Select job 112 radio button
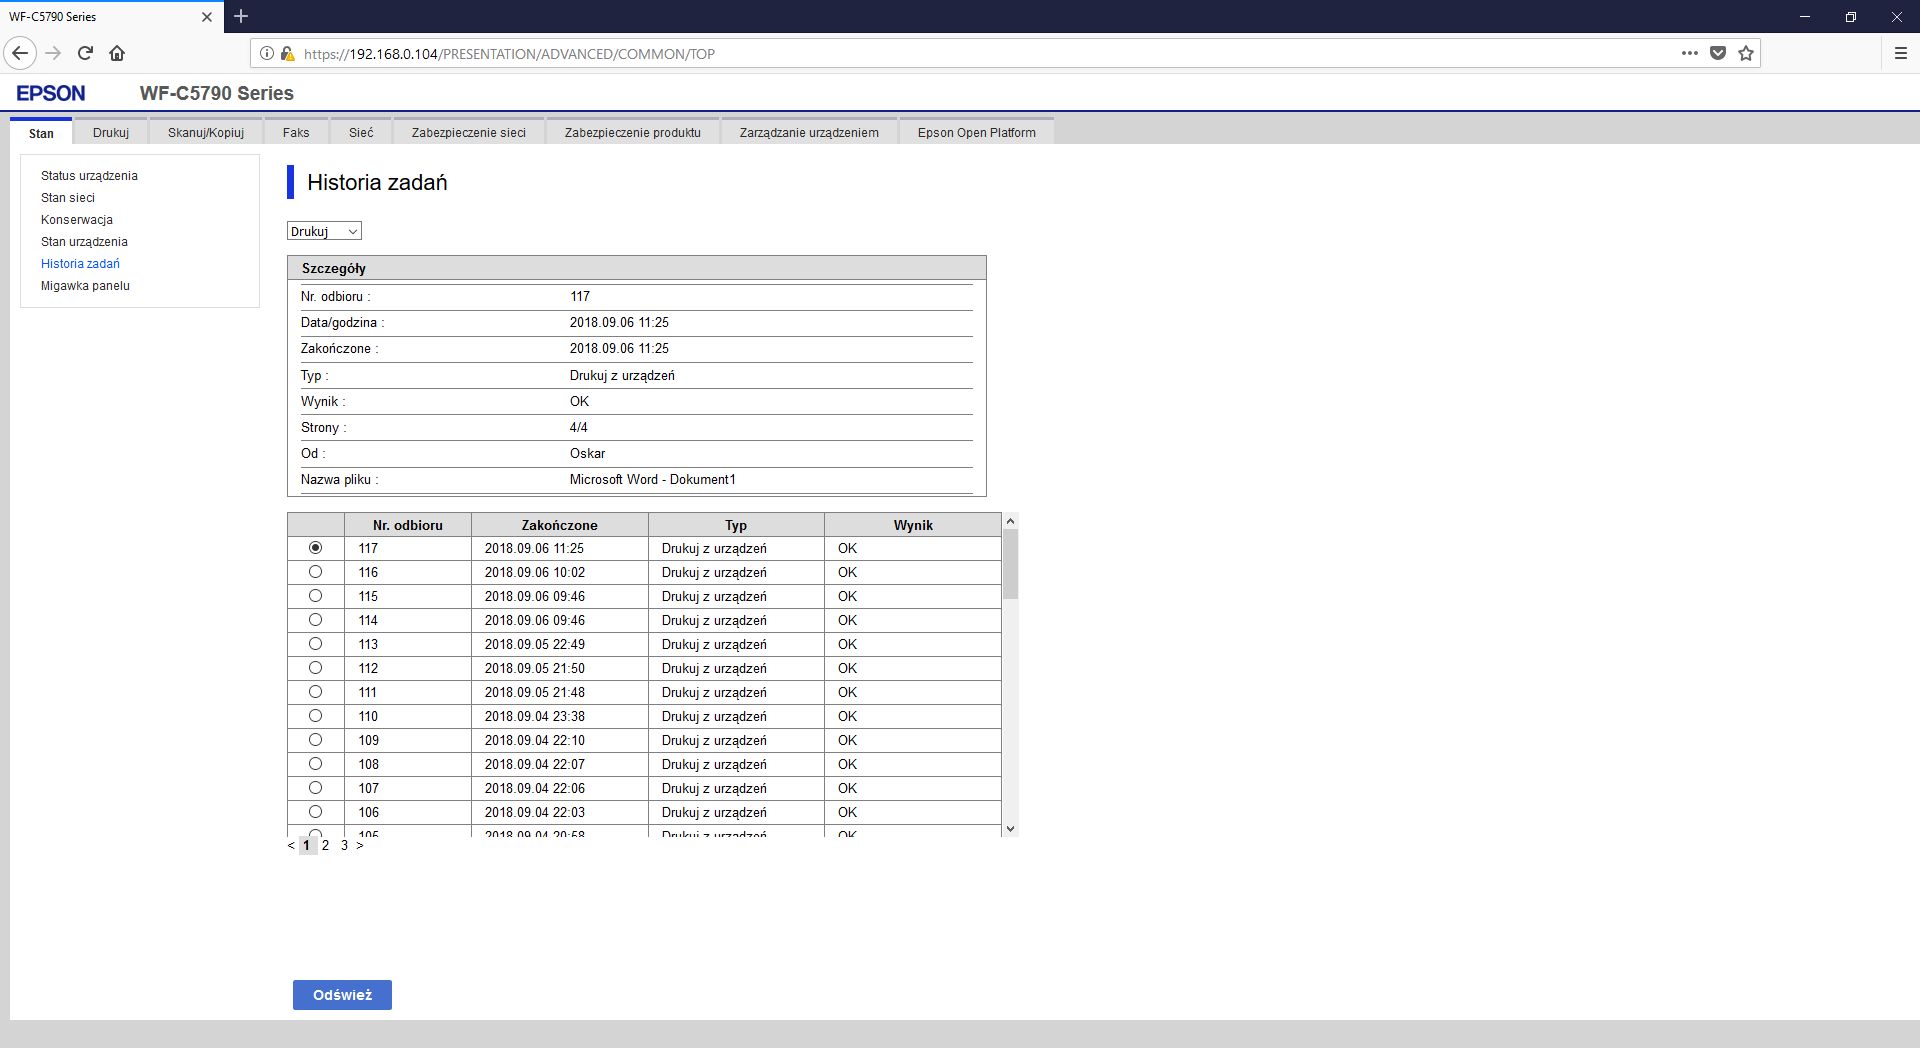The width and height of the screenshot is (1920, 1048). (x=316, y=668)
